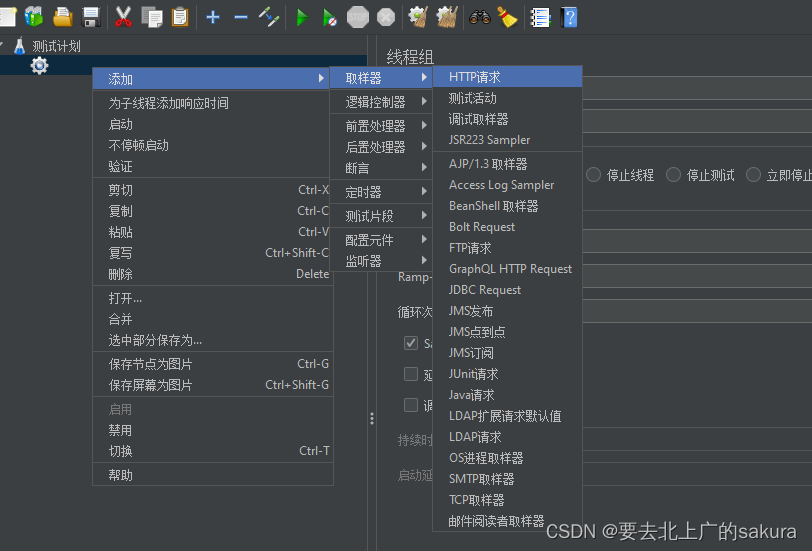Choose BeanShell 取样器
The image size is (812, 551).
[x=508, y=206]
